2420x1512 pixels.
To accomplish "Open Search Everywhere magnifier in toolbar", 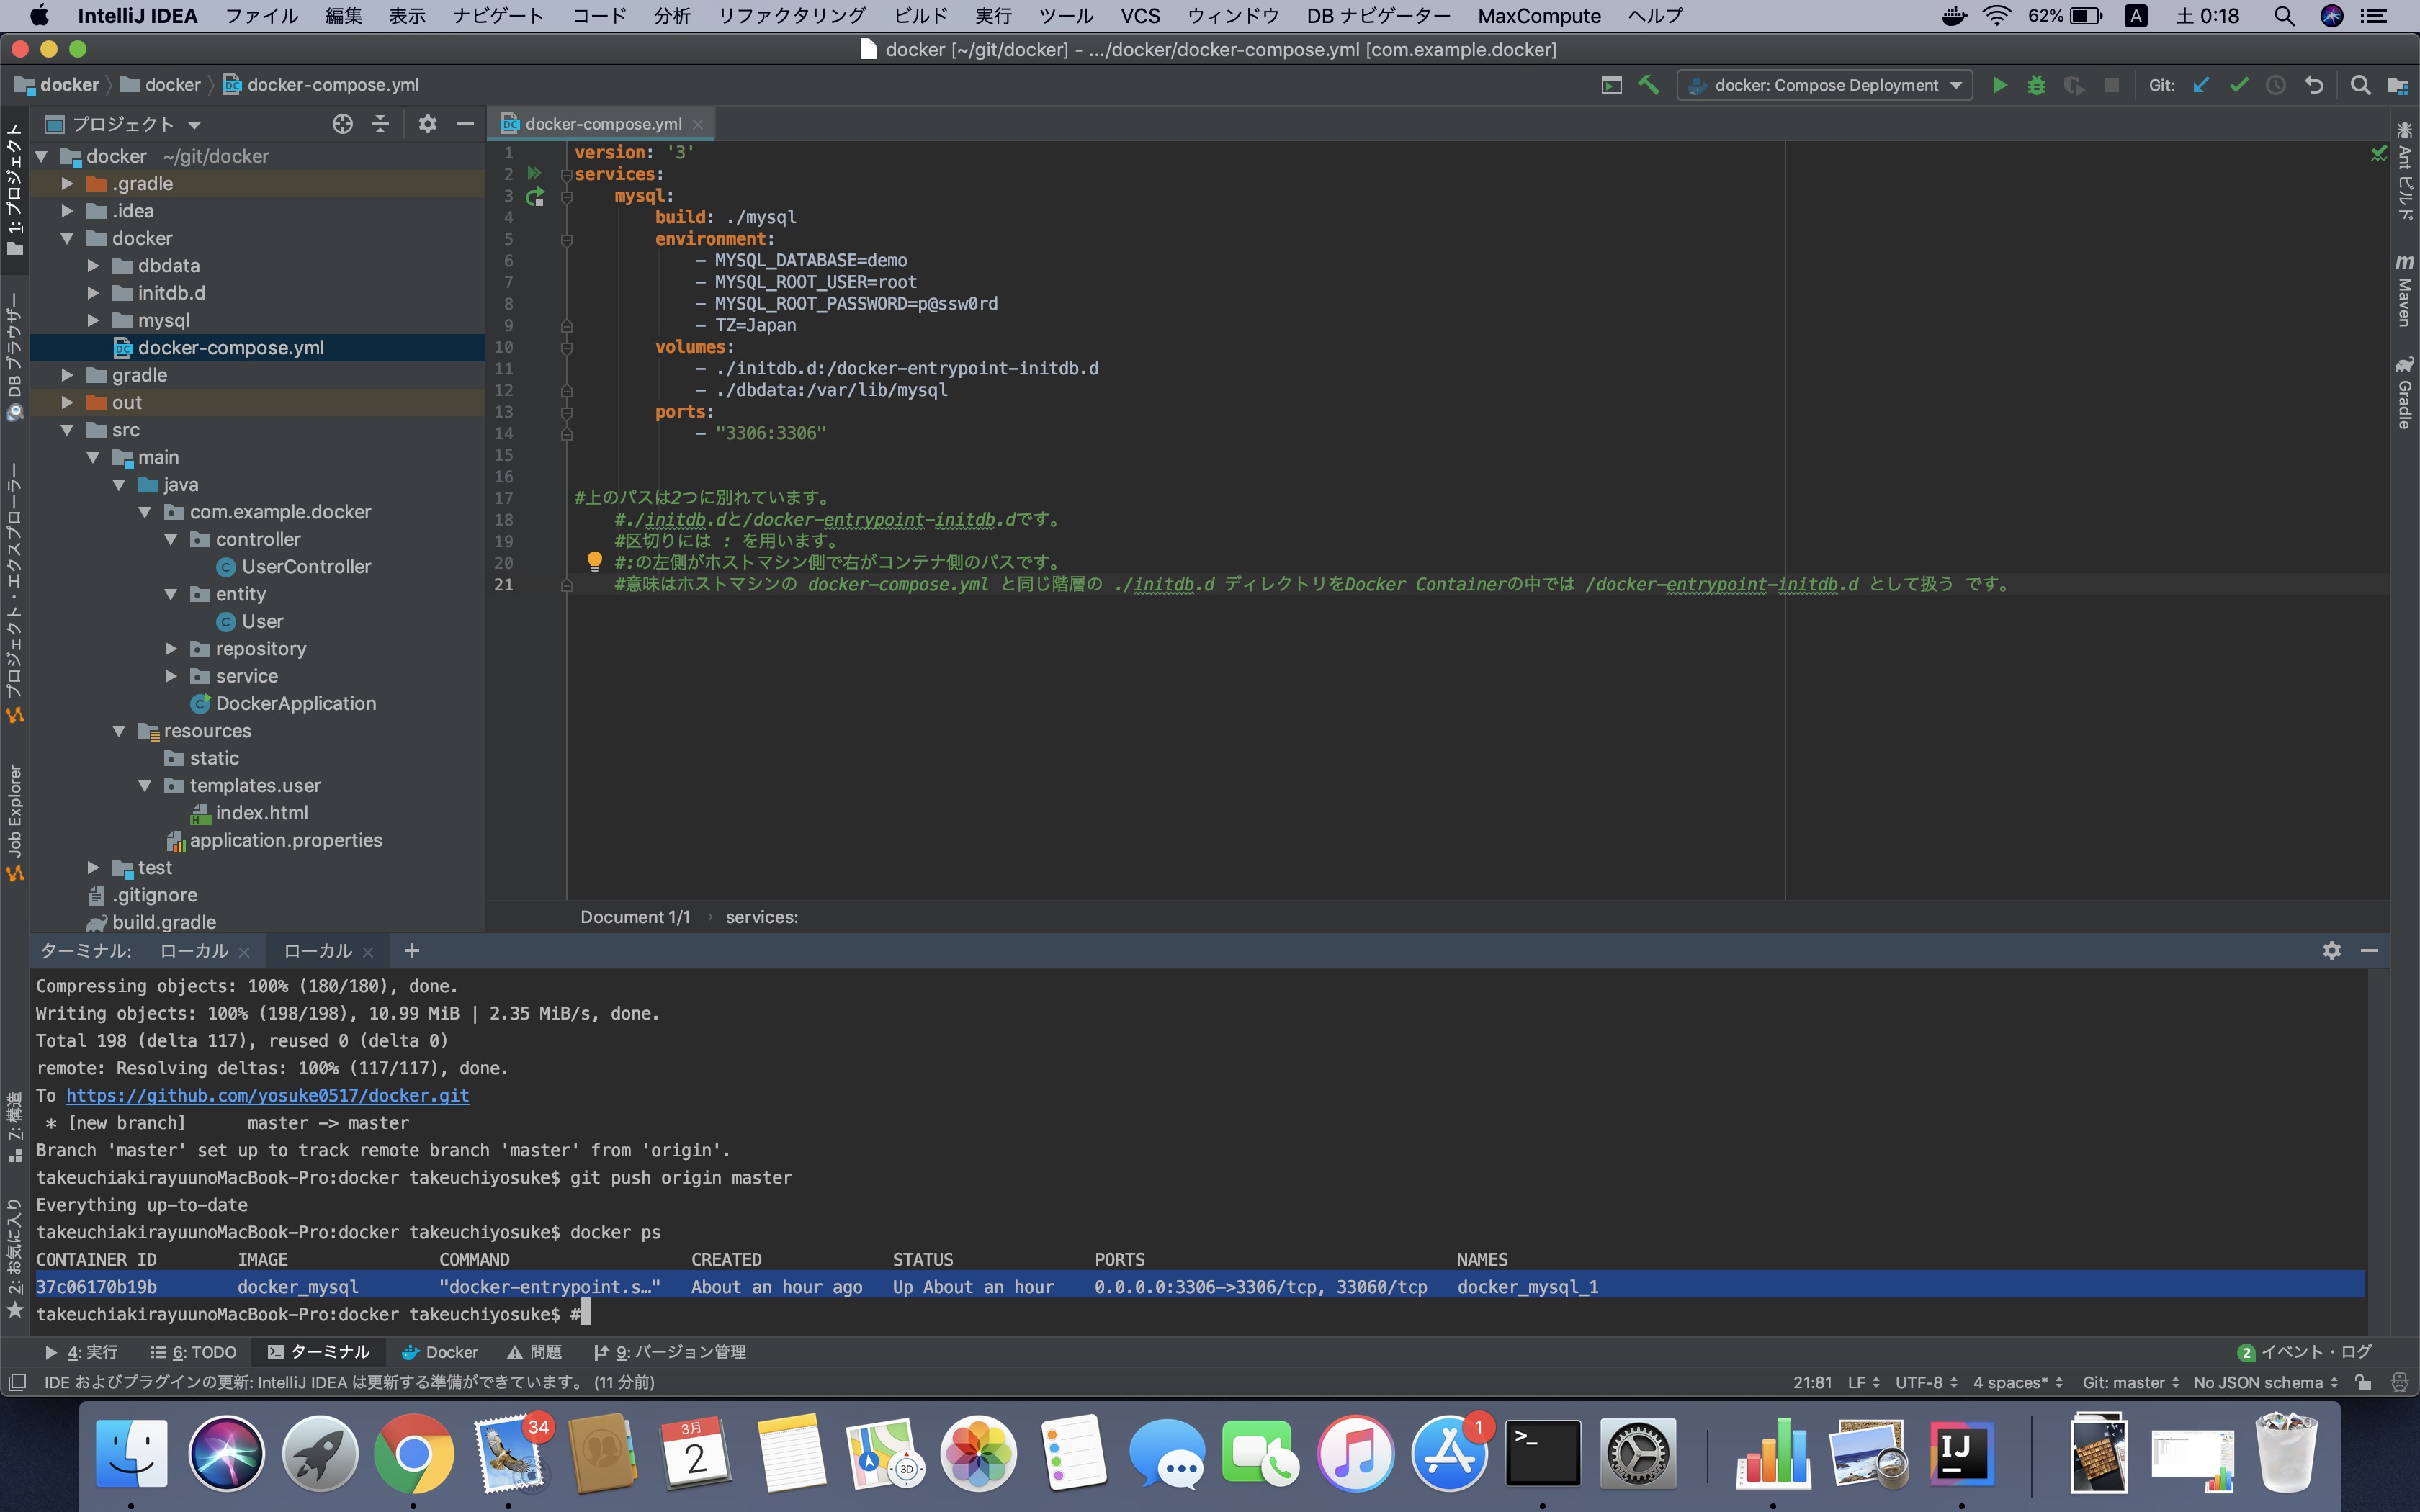I will 2360,85.
